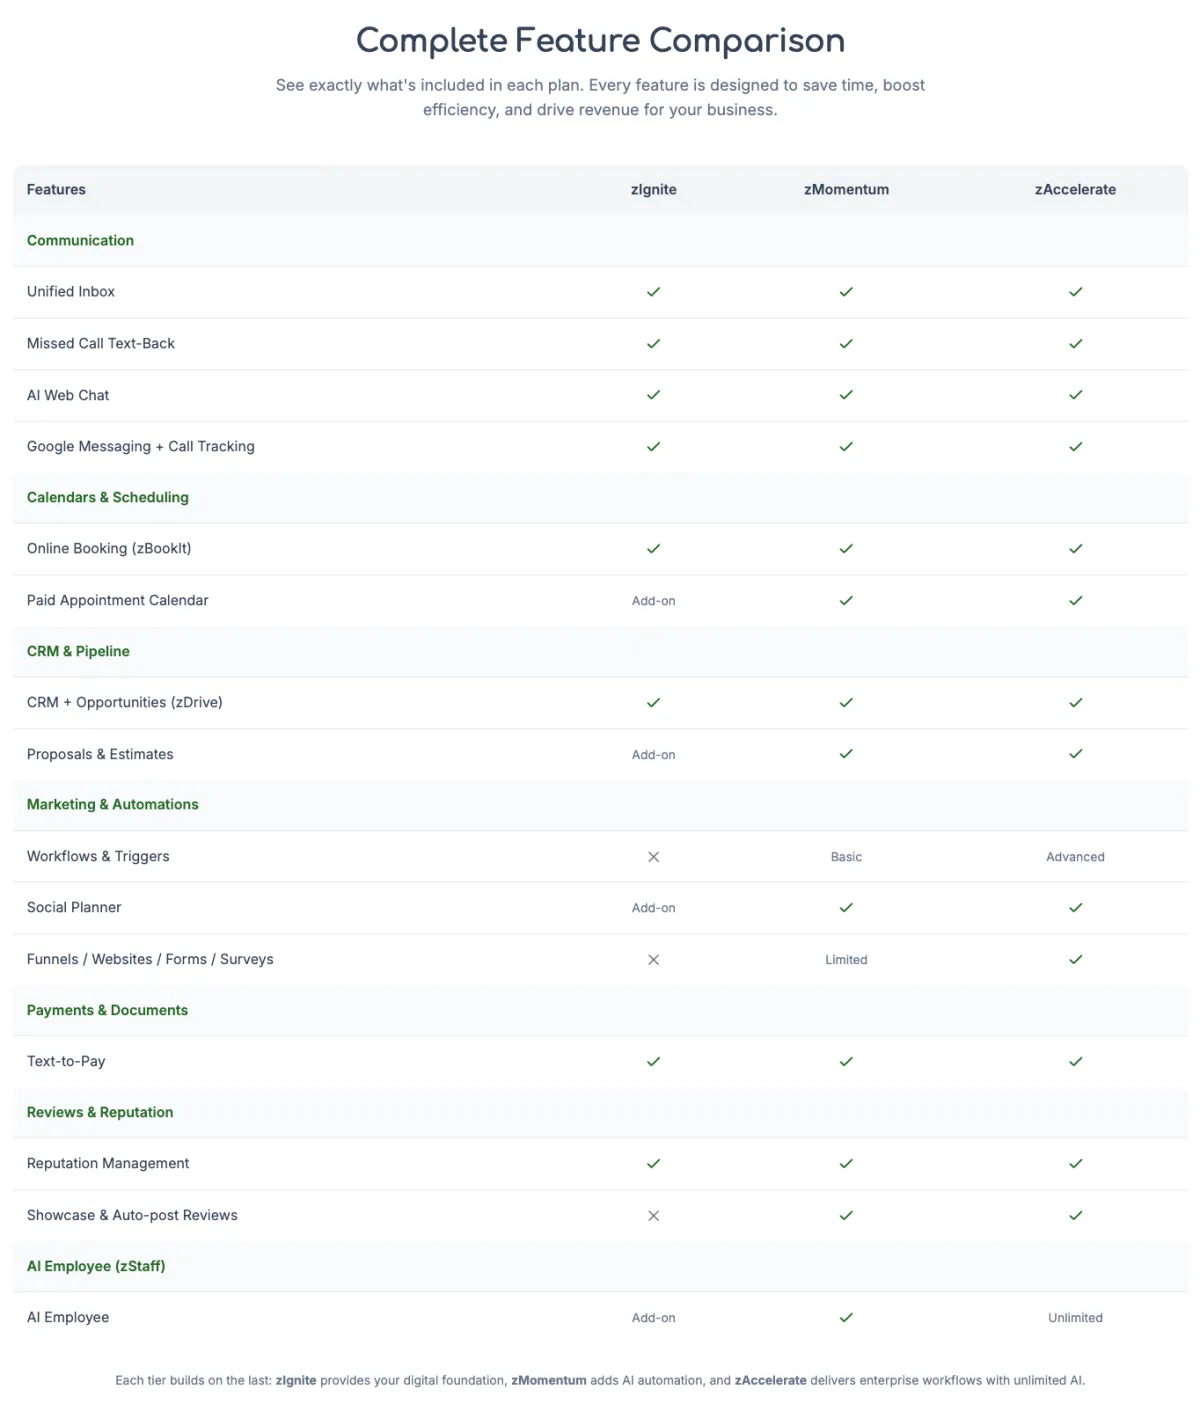Click zIgnite X mark for Workflows & Triggers
The height and width of the screenshot is (1404, 1200).
pyautogui.click(x=653, y=857)
